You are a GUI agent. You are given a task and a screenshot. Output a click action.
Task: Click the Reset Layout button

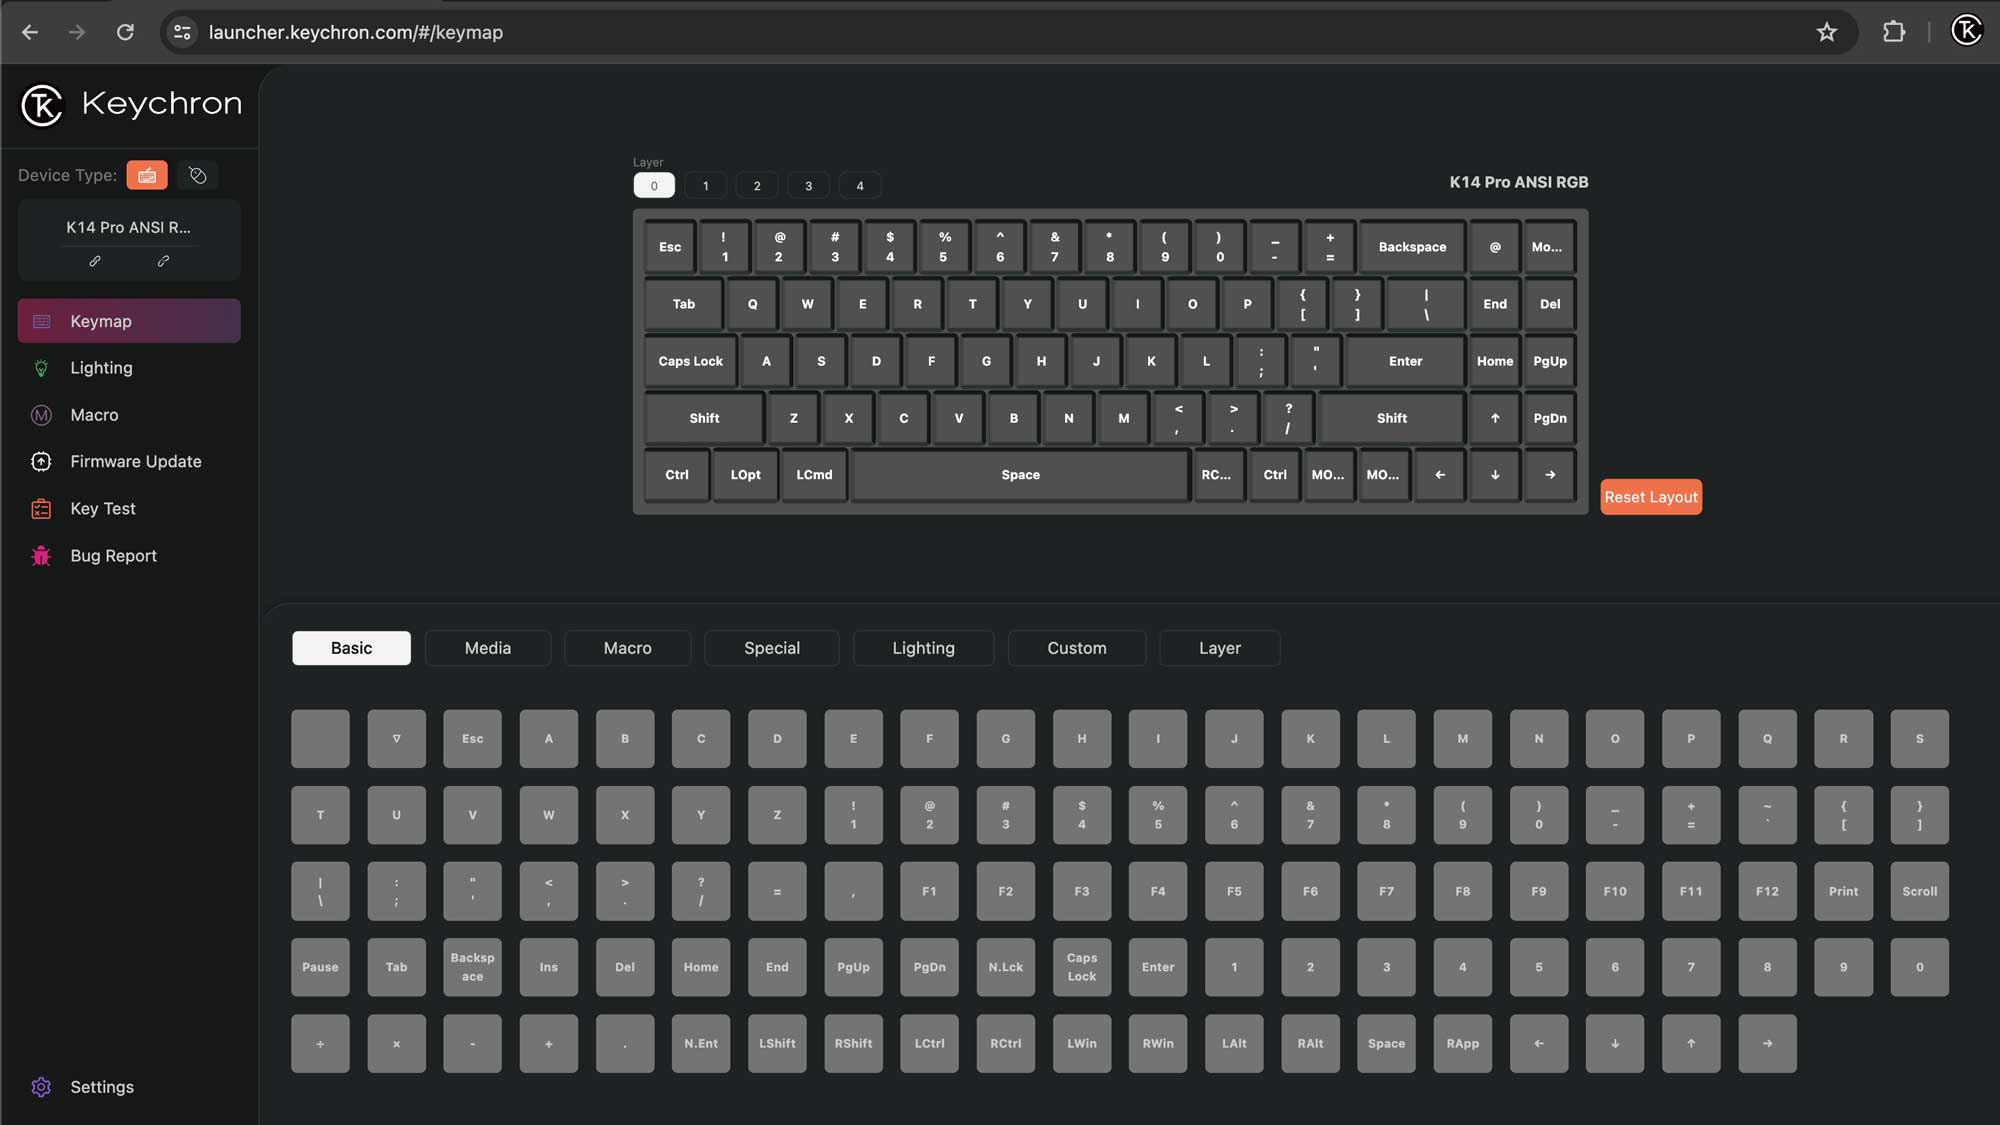point(1651,496)
